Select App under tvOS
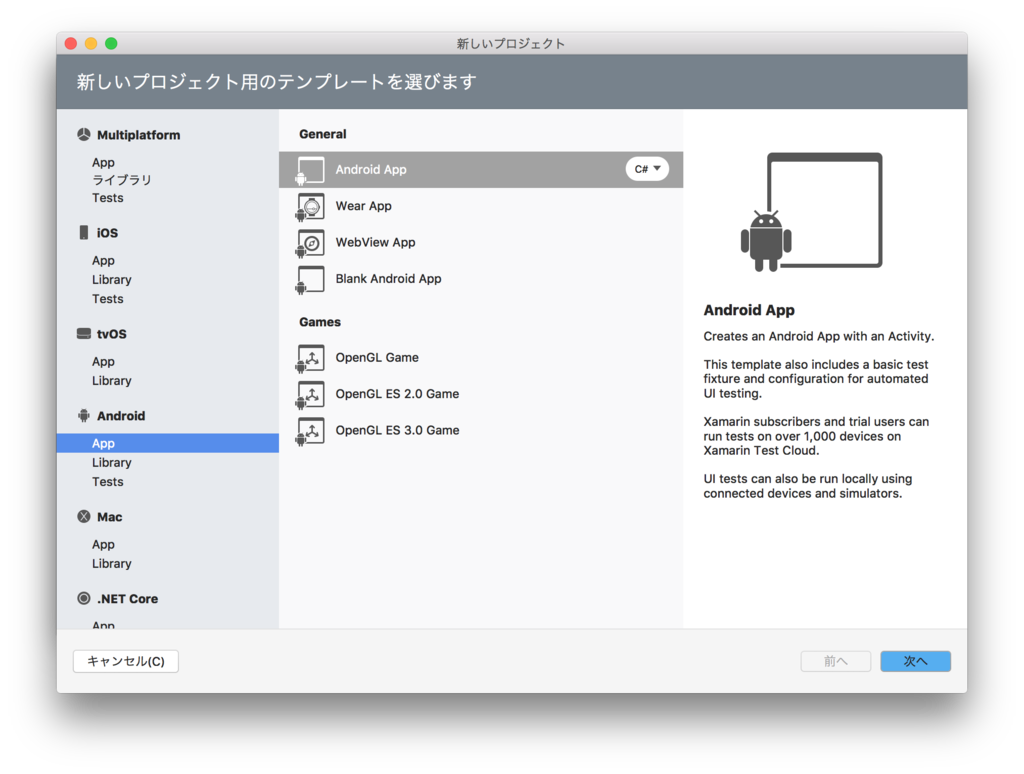The height and width of the screenshot is (774, 1024). (x=103, y=361)
